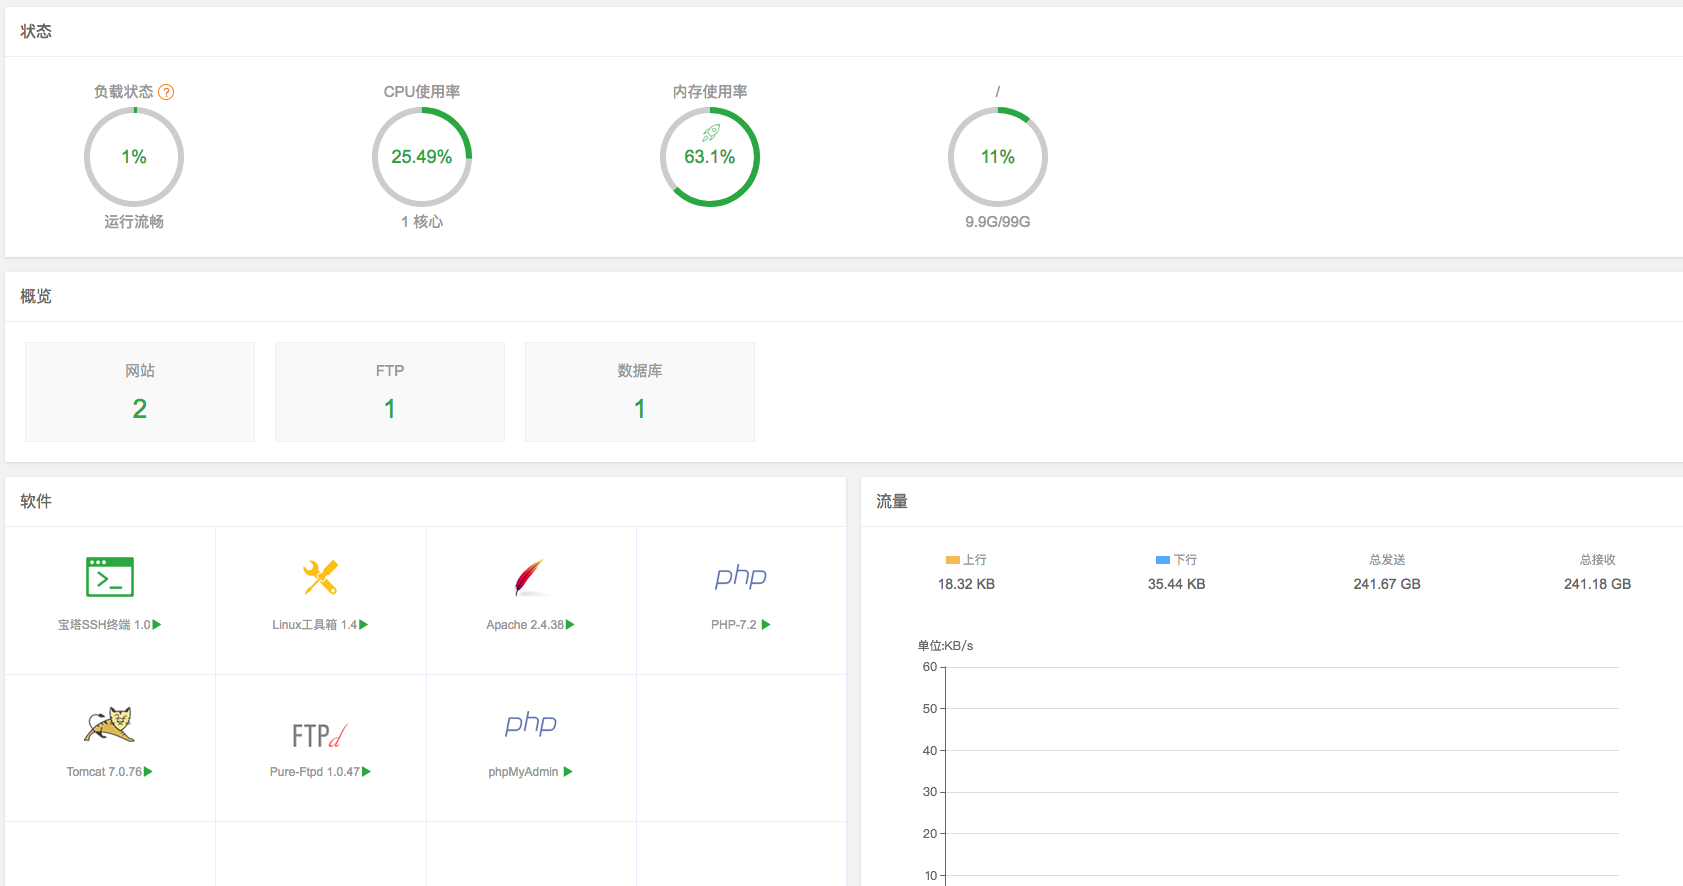Screen dimensions: 1683x886
Task: Click the green arrow next to Apache 2.4.38
Action: coord(570,625)
